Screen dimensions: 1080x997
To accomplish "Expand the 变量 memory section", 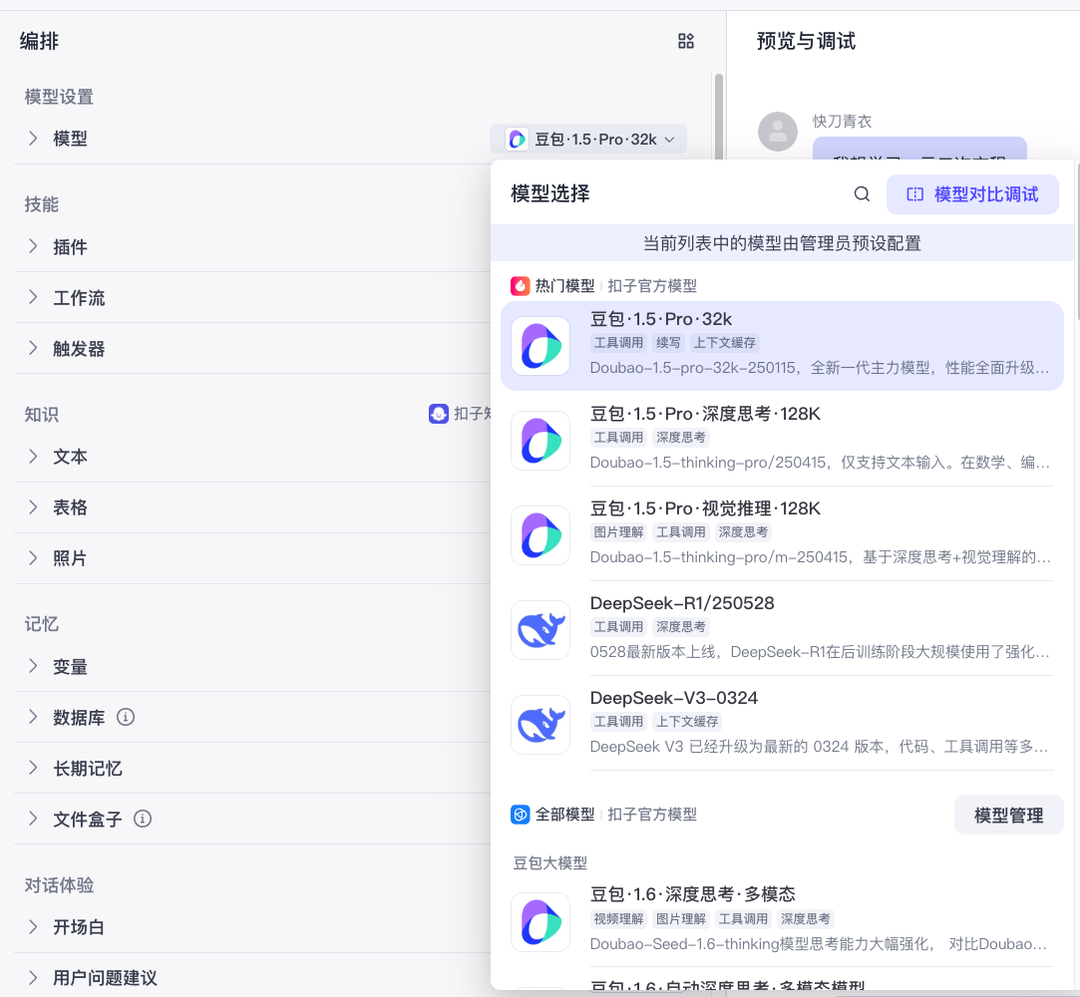I will (33, 666).
